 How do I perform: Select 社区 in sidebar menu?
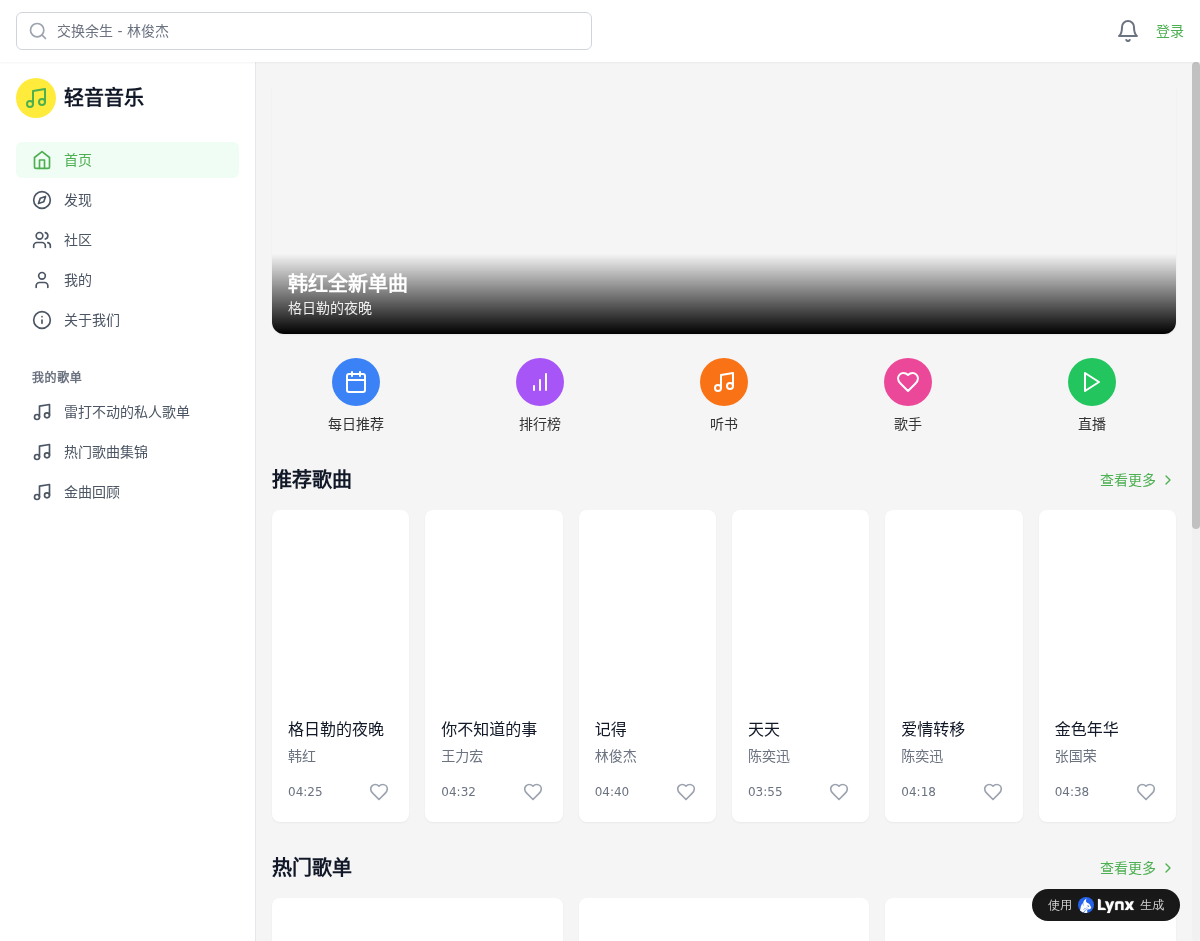coord(78,240)
